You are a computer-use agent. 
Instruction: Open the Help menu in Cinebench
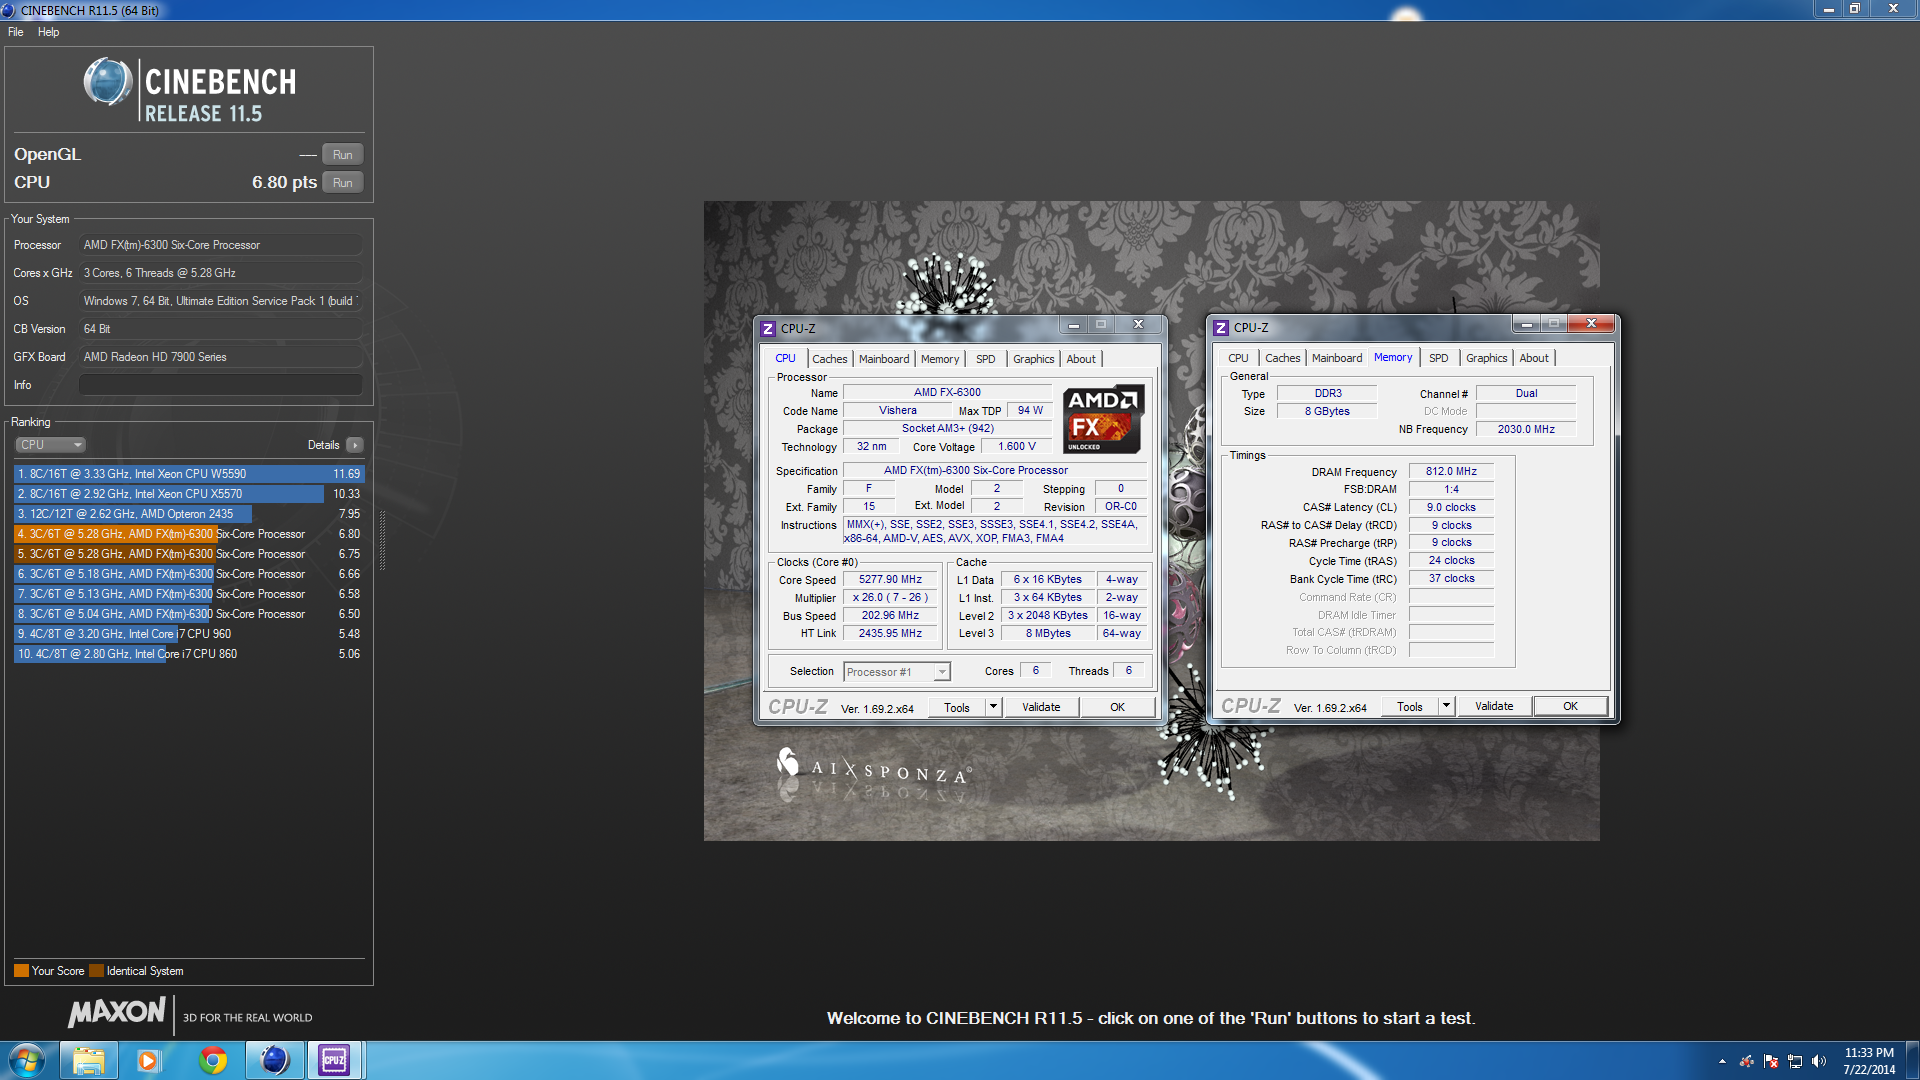point(48,32)
